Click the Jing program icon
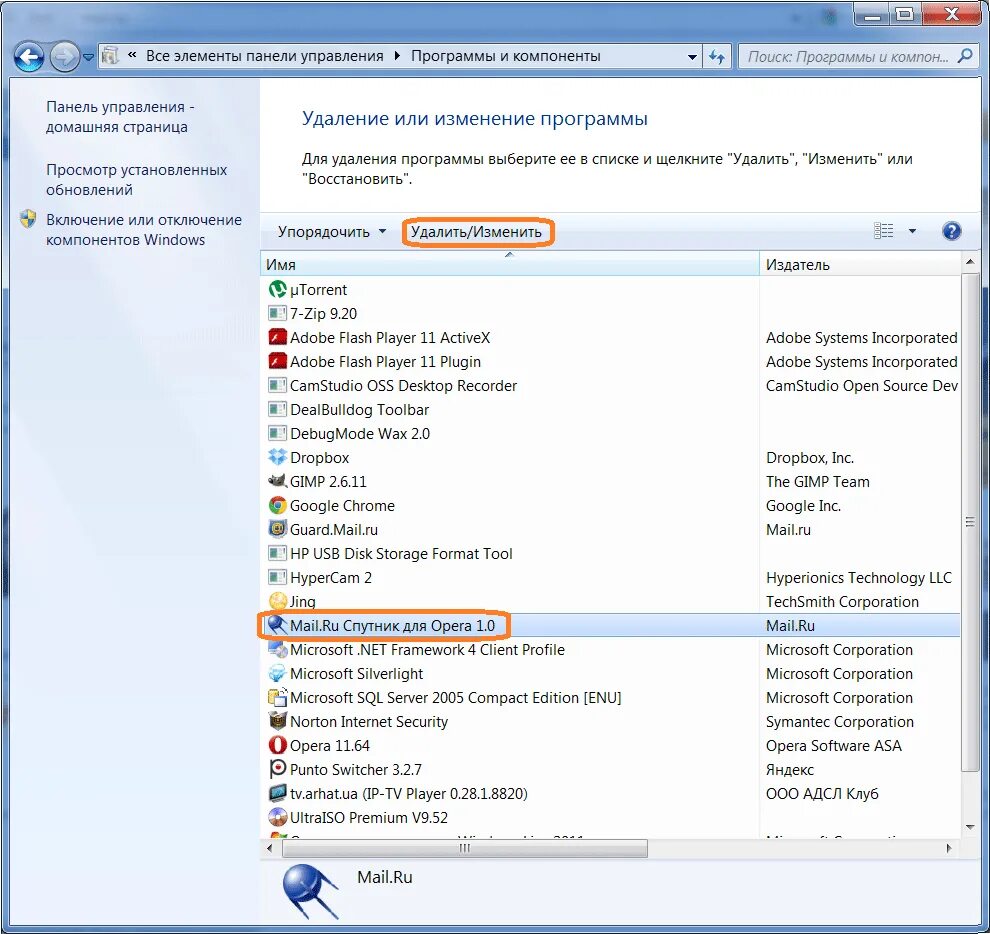 (x=277, y=601)
